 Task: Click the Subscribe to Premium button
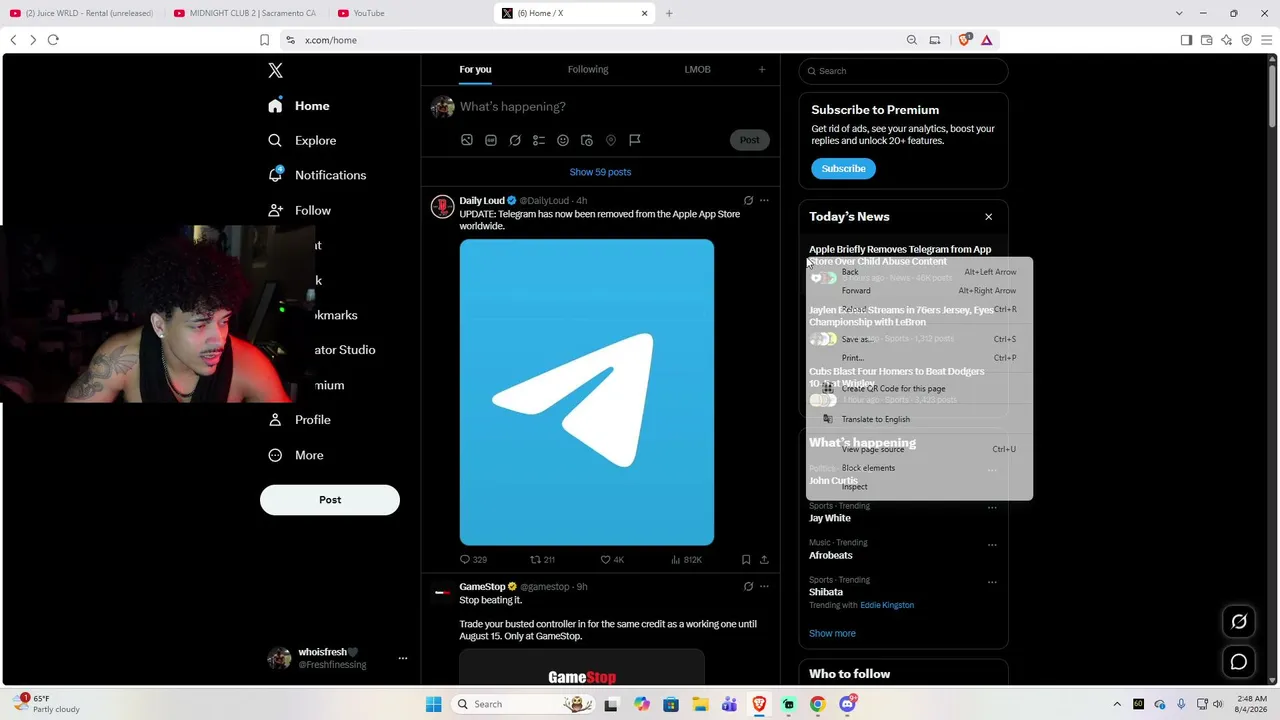click(843, 169)
